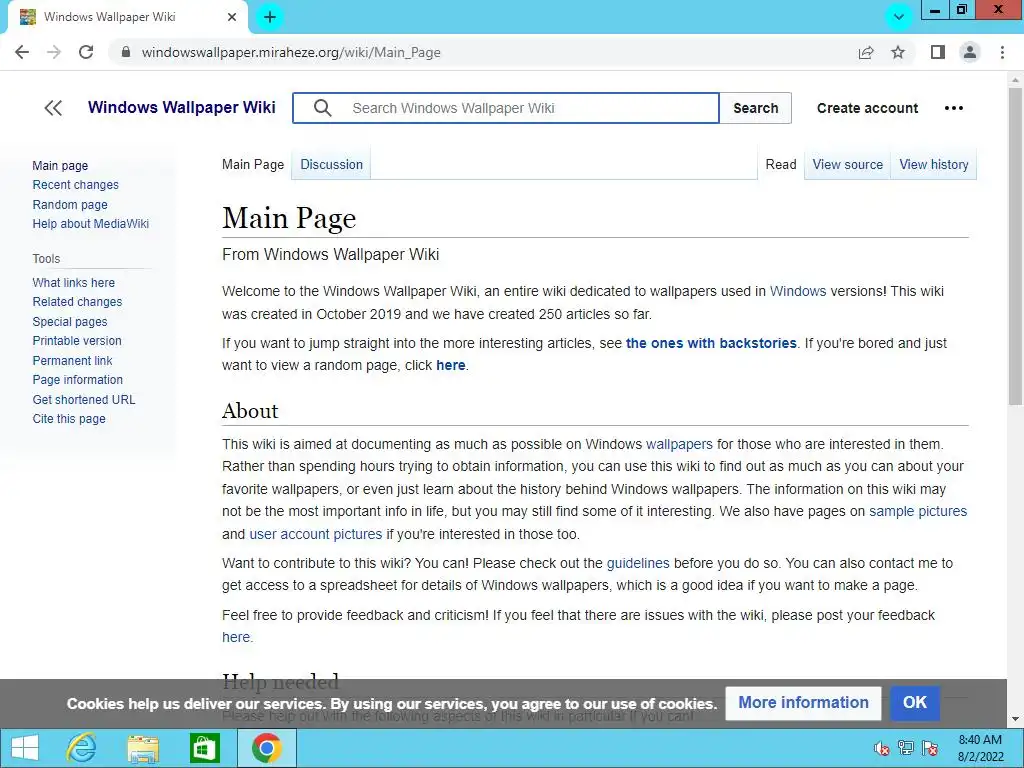This screenshot has height=768, width=1024.
Task: Go back using the browser back arrow
Action: tap(22, 52)
